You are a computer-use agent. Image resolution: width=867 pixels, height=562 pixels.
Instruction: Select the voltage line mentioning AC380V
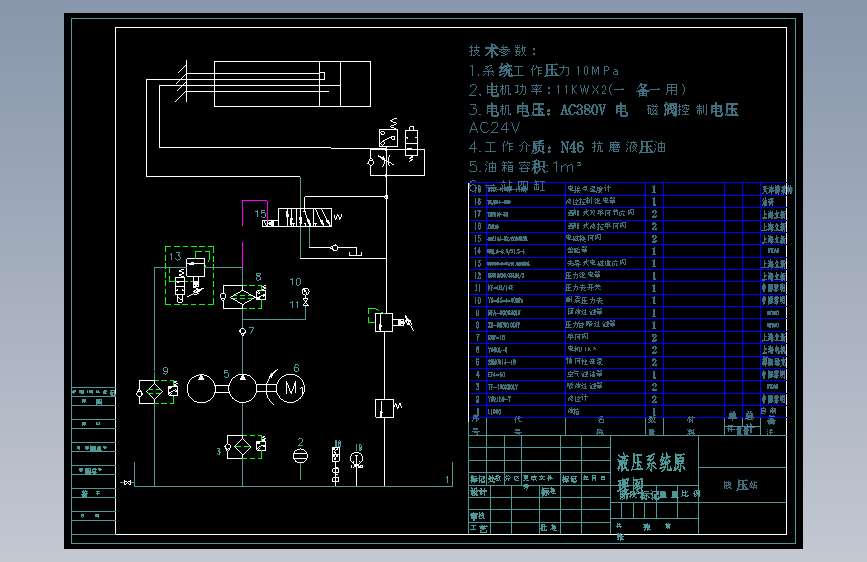pyautogui.click(x=603, y=110)
